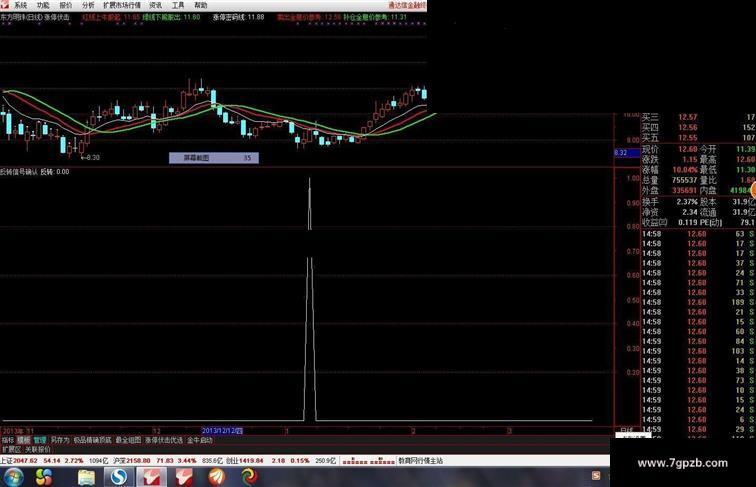
Task: Click the 买三 price 12.57
Action: coord(688,117)
